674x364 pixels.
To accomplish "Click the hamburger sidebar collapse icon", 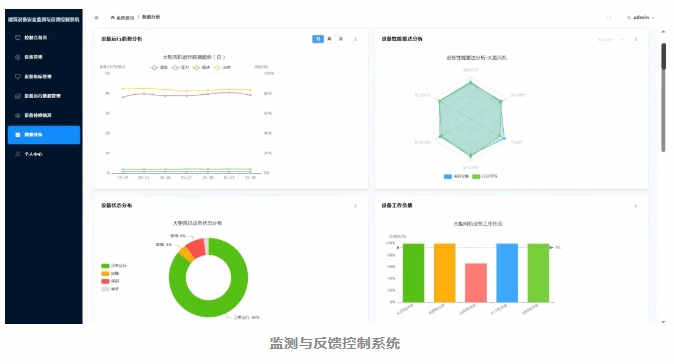I will click(96, 18).
